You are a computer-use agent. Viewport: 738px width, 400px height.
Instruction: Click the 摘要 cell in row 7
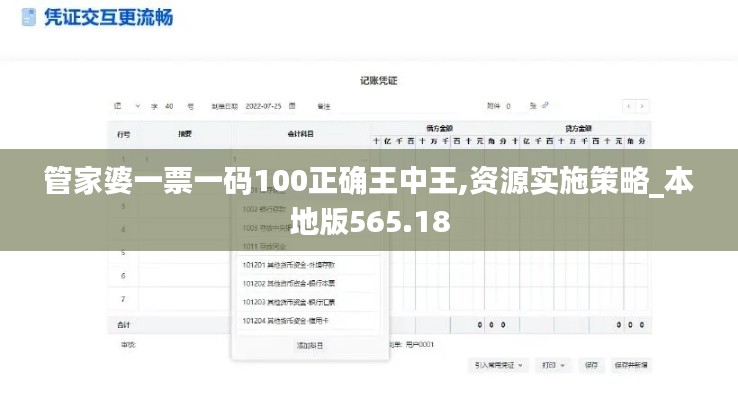click(x=185, y=299)
